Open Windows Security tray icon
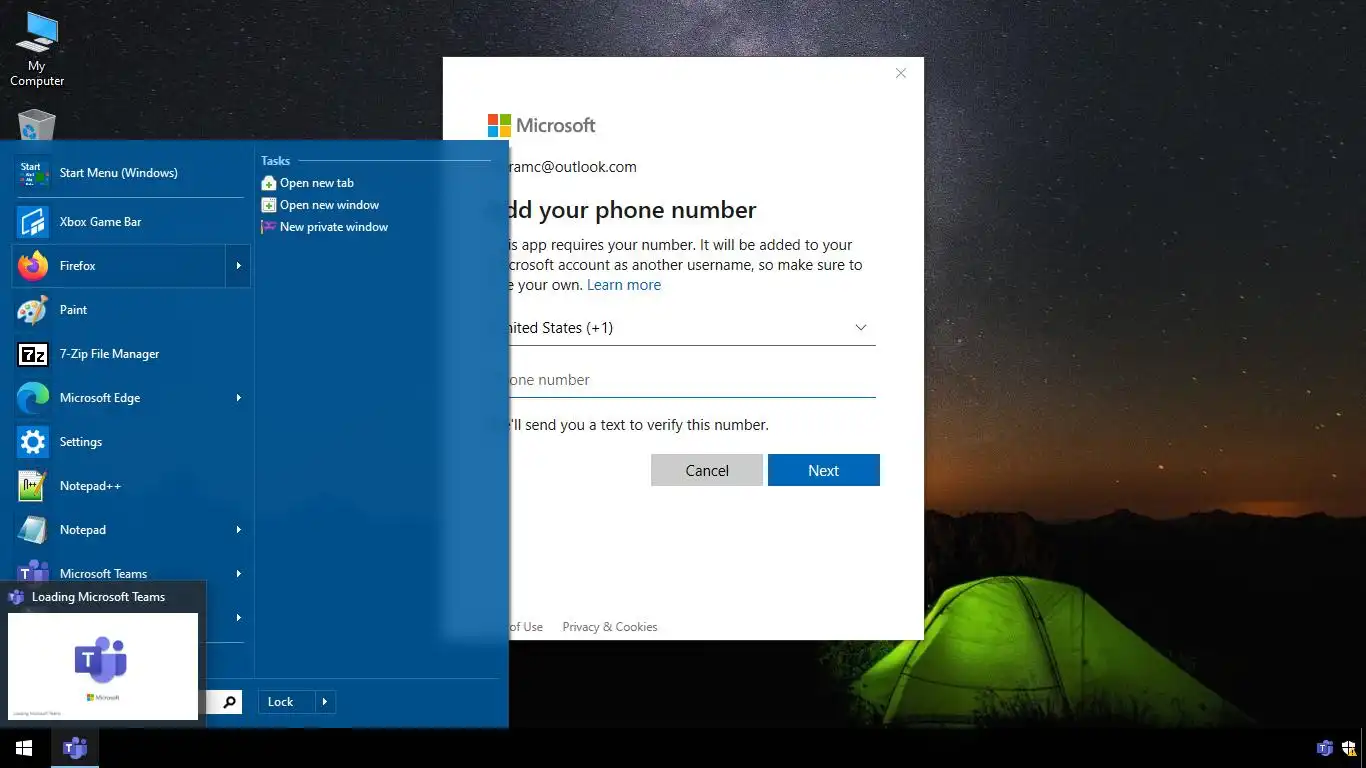Viewport: 1366px width, 768px height. tap(1350, 748)
